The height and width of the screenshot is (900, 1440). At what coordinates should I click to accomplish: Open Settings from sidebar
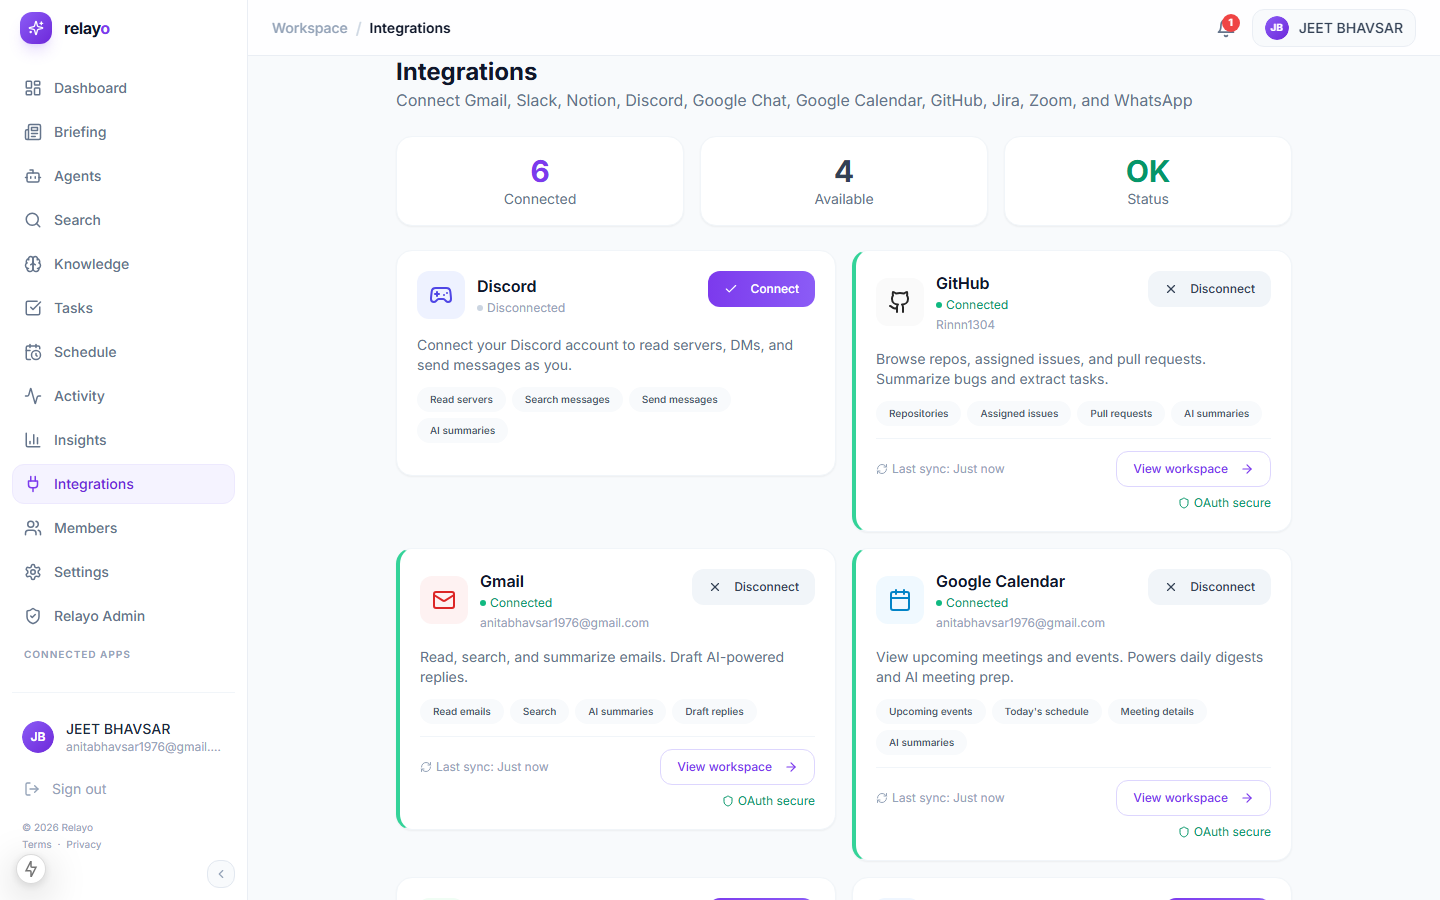124,572
